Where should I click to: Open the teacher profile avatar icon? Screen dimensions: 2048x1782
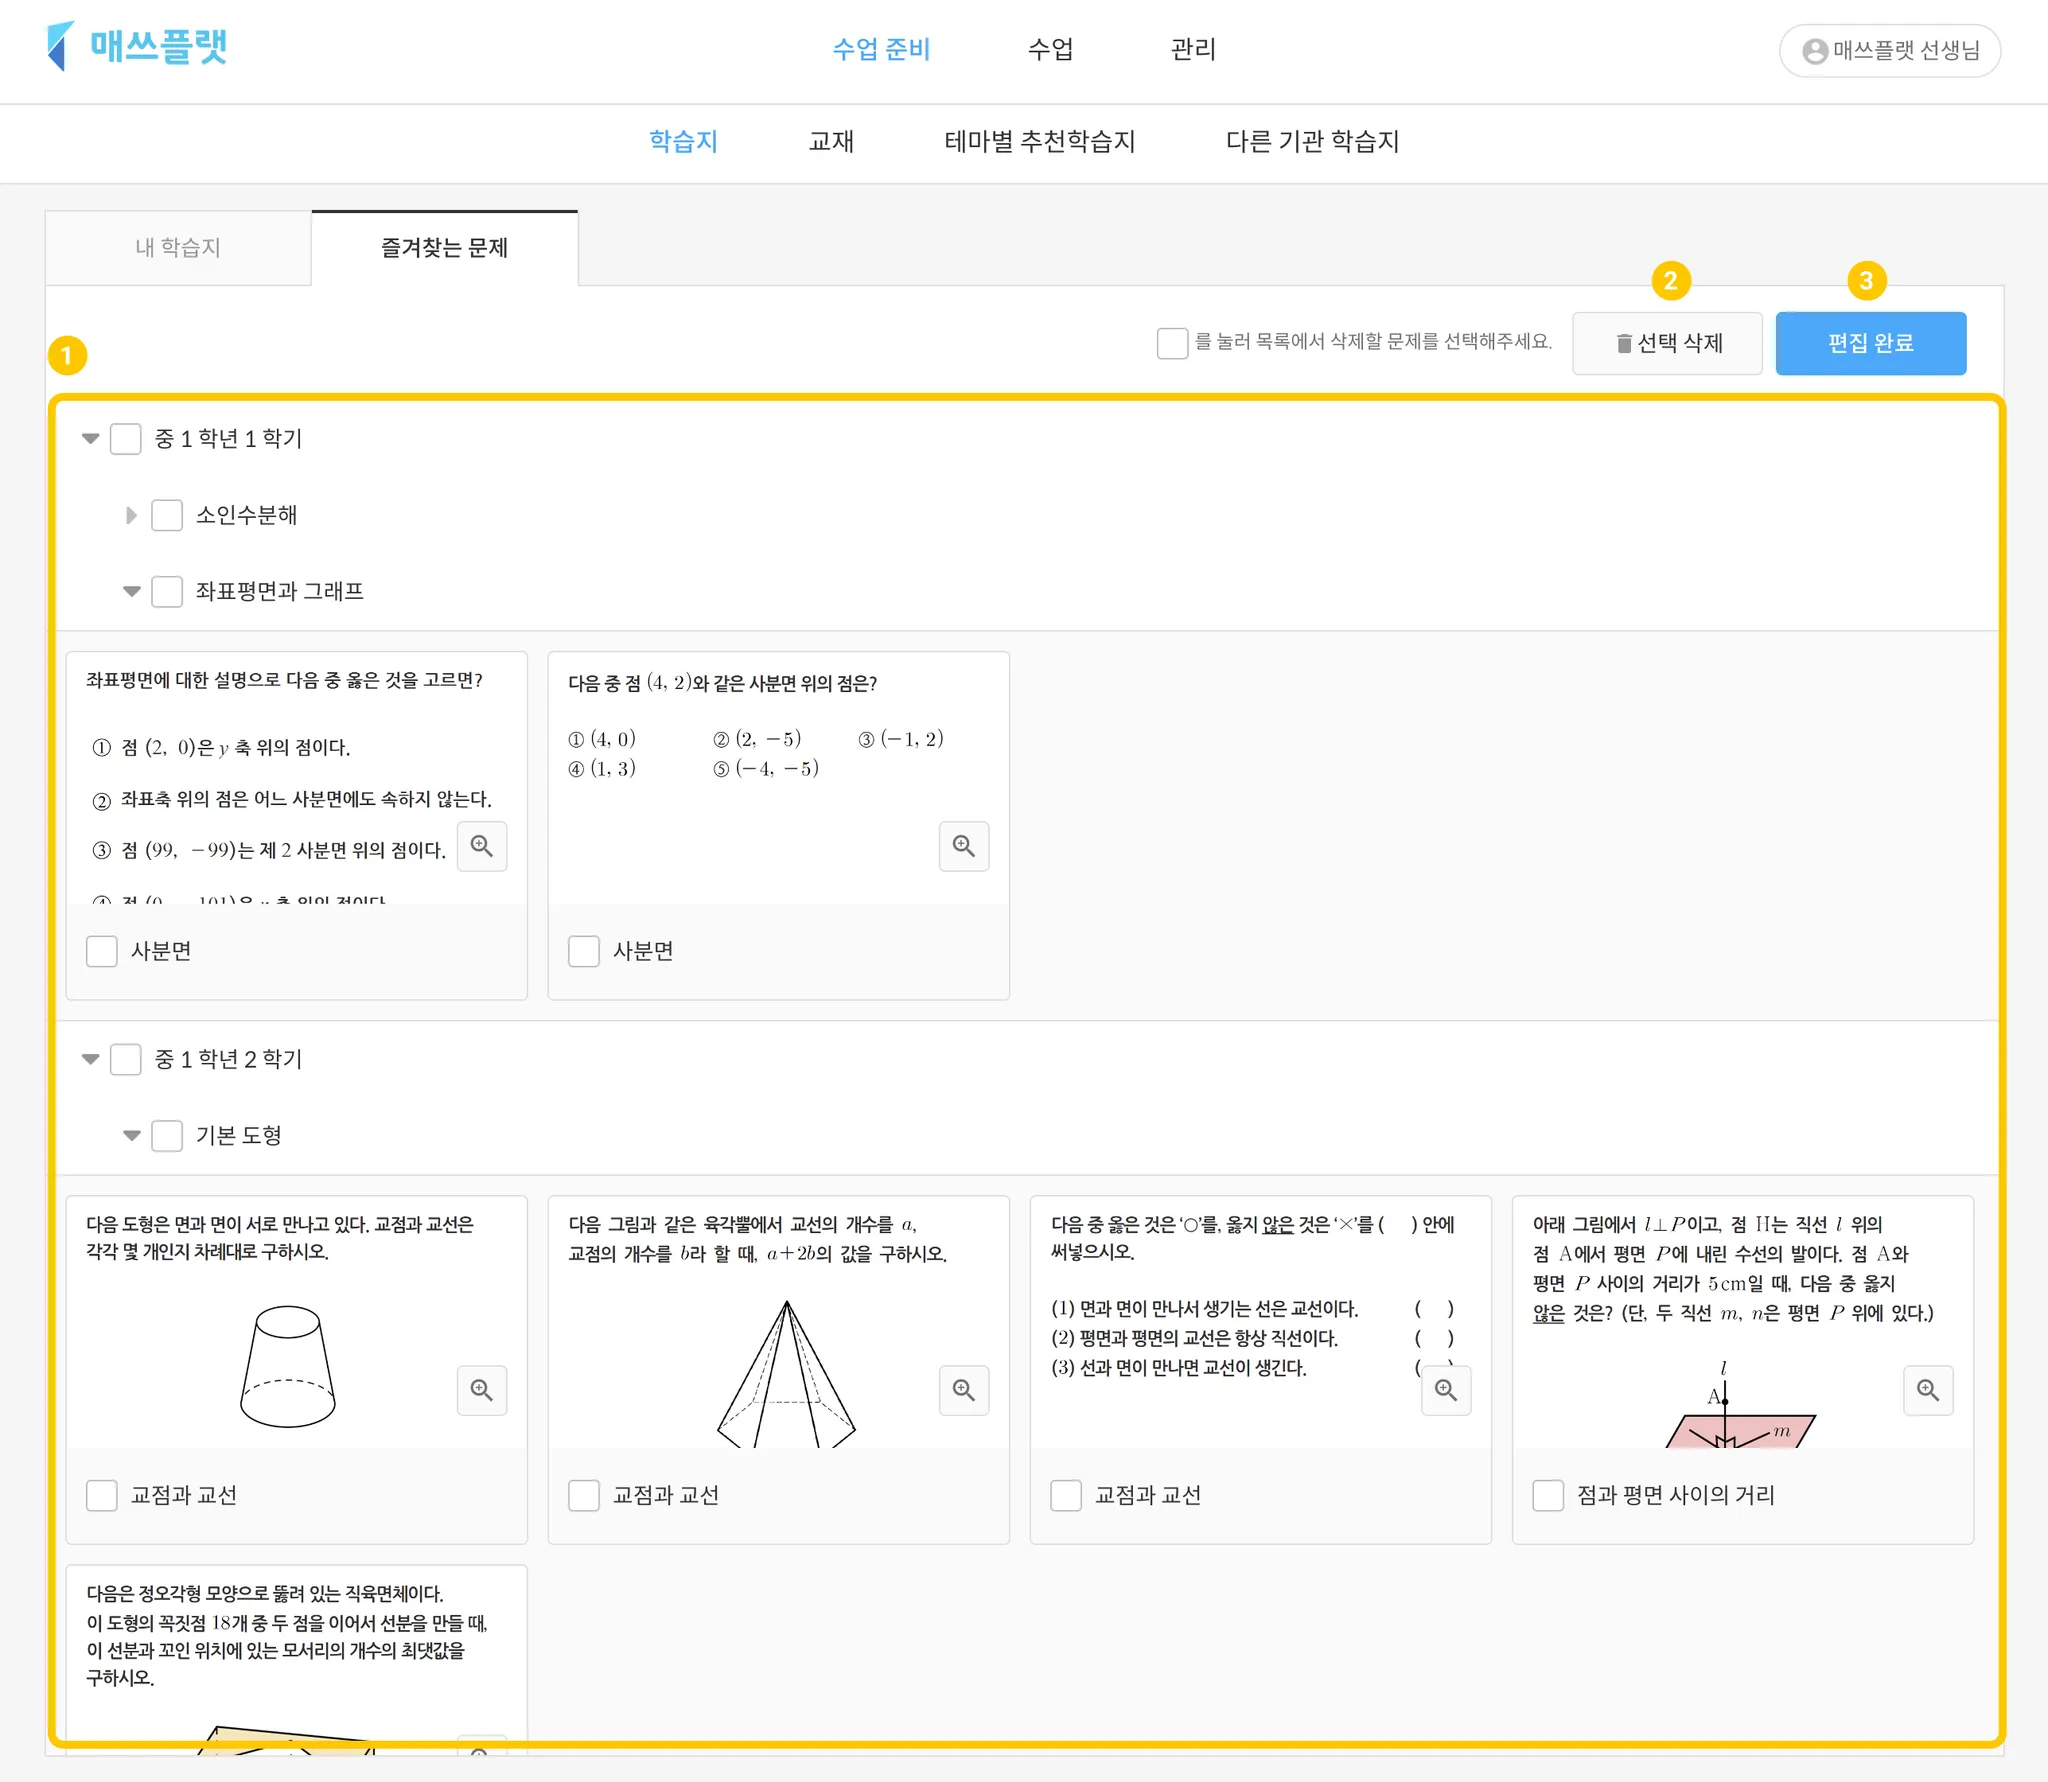coord(1814,51)
